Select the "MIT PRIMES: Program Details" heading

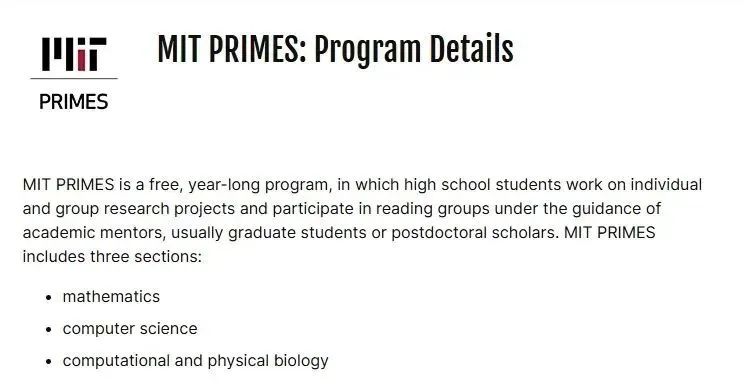[335, 49]
